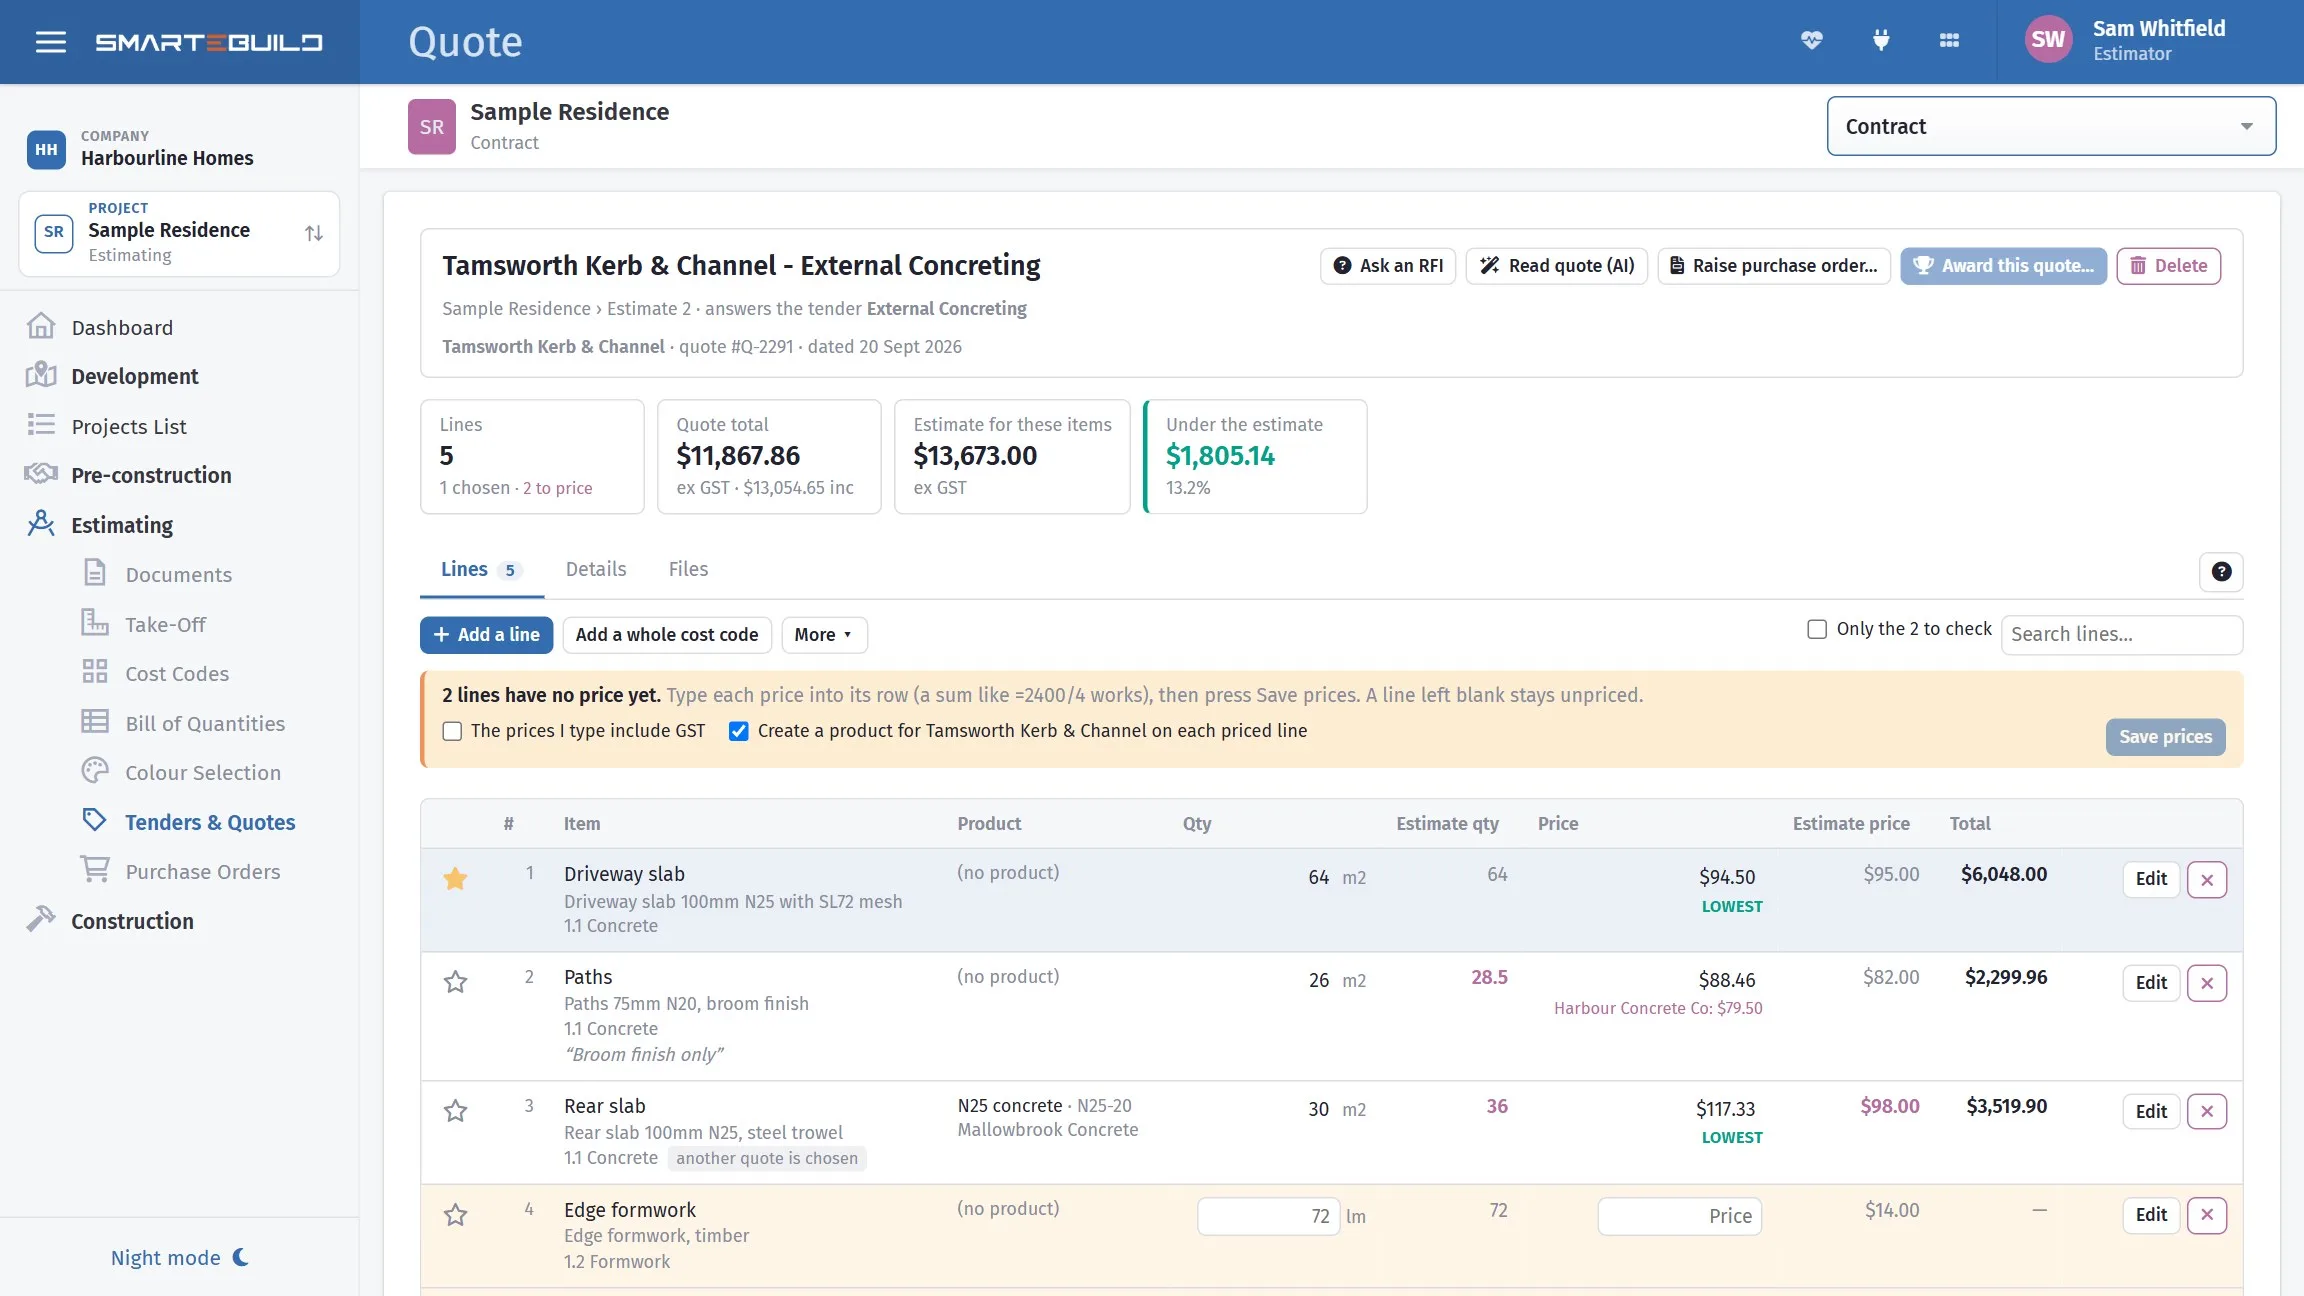Viewport: 2304px width, 1296px height.
Task: Toggle Night mode
Action: 180,1257
